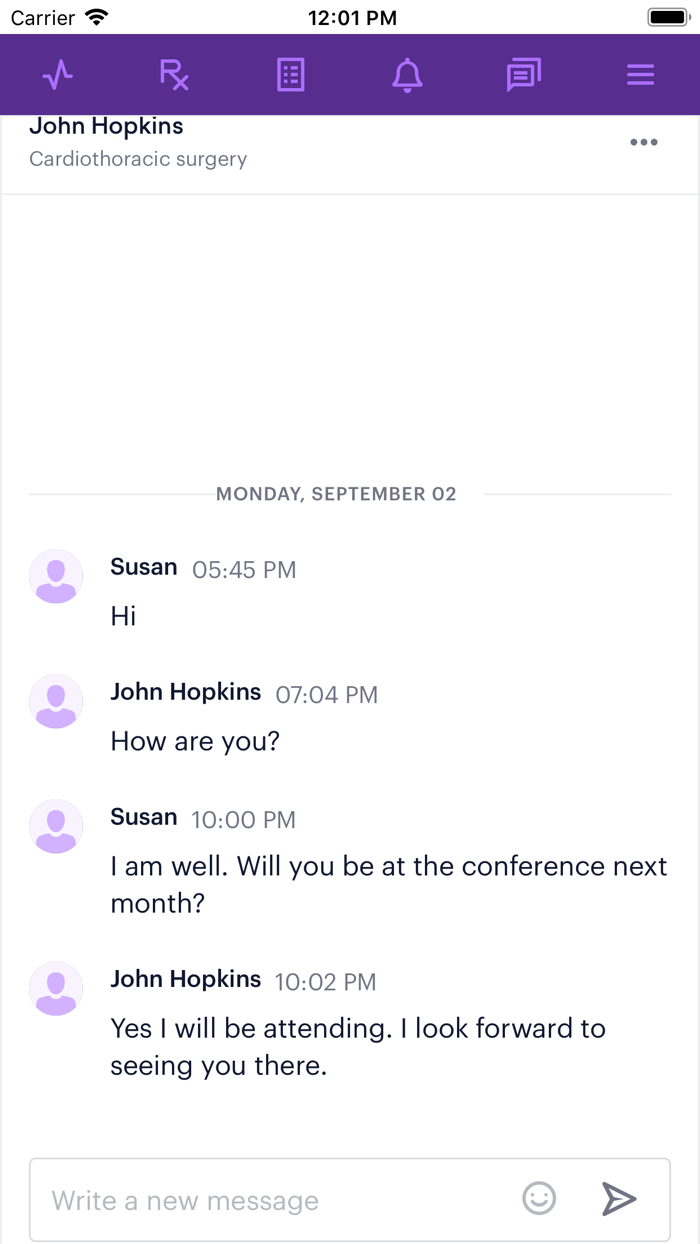Open the vitals activity pulse icon

tap(58, 75)
